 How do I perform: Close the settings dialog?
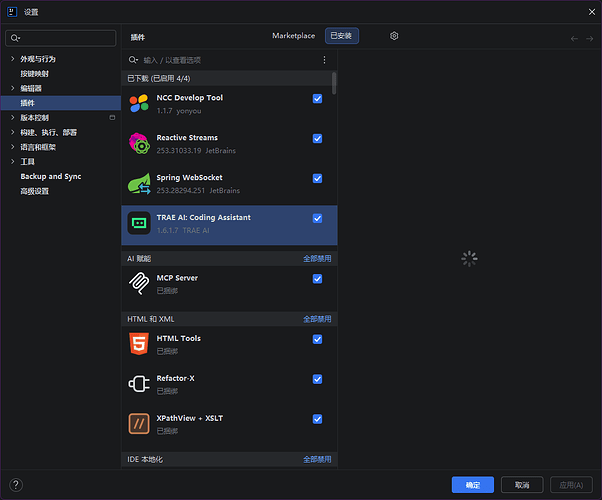[x=592, y=12]
